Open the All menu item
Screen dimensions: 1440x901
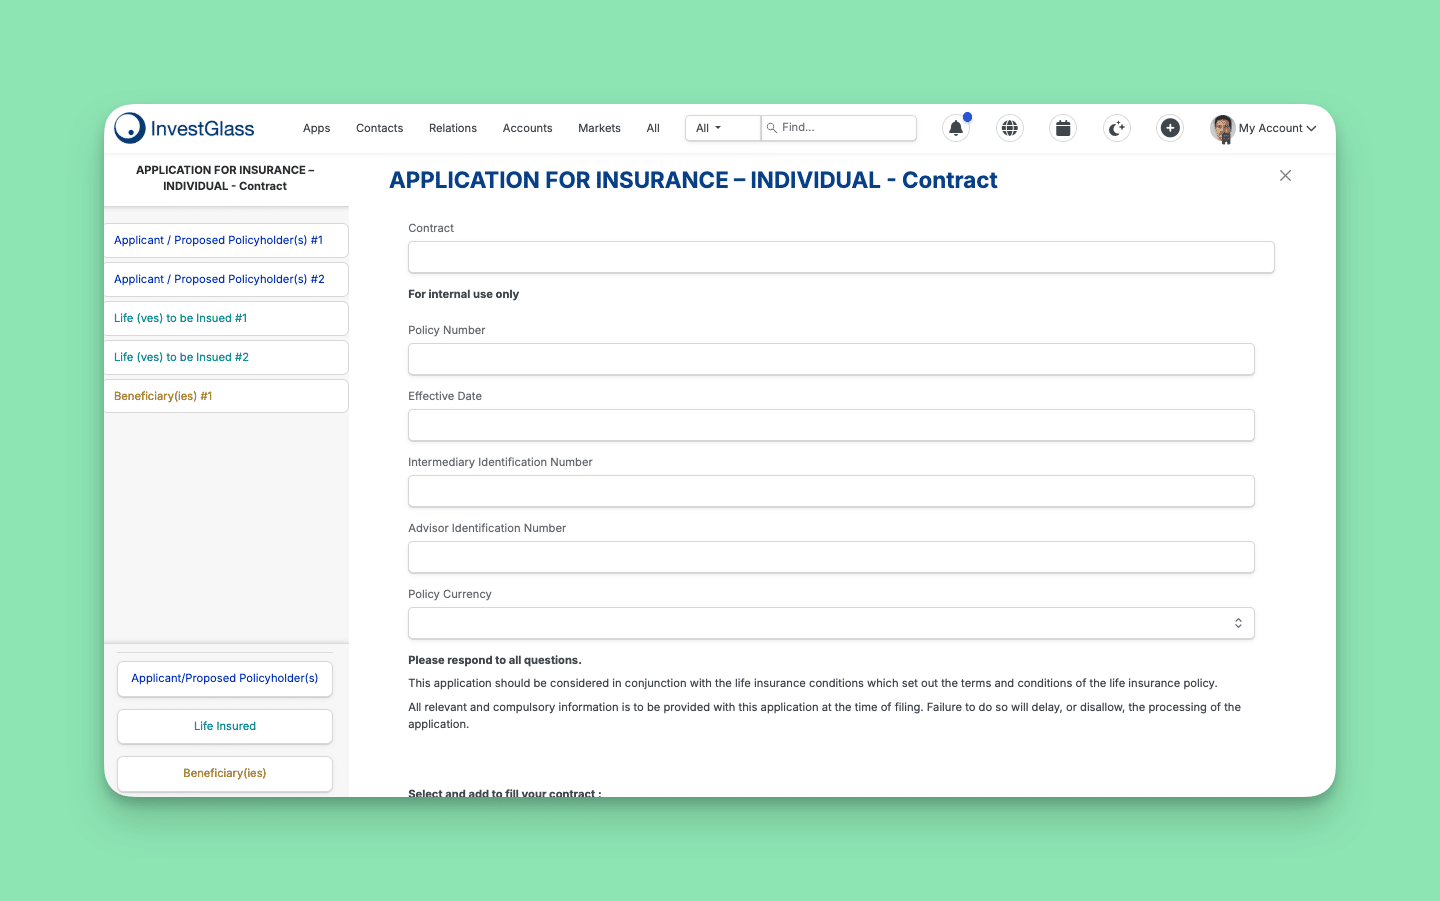tap(653, 128)
